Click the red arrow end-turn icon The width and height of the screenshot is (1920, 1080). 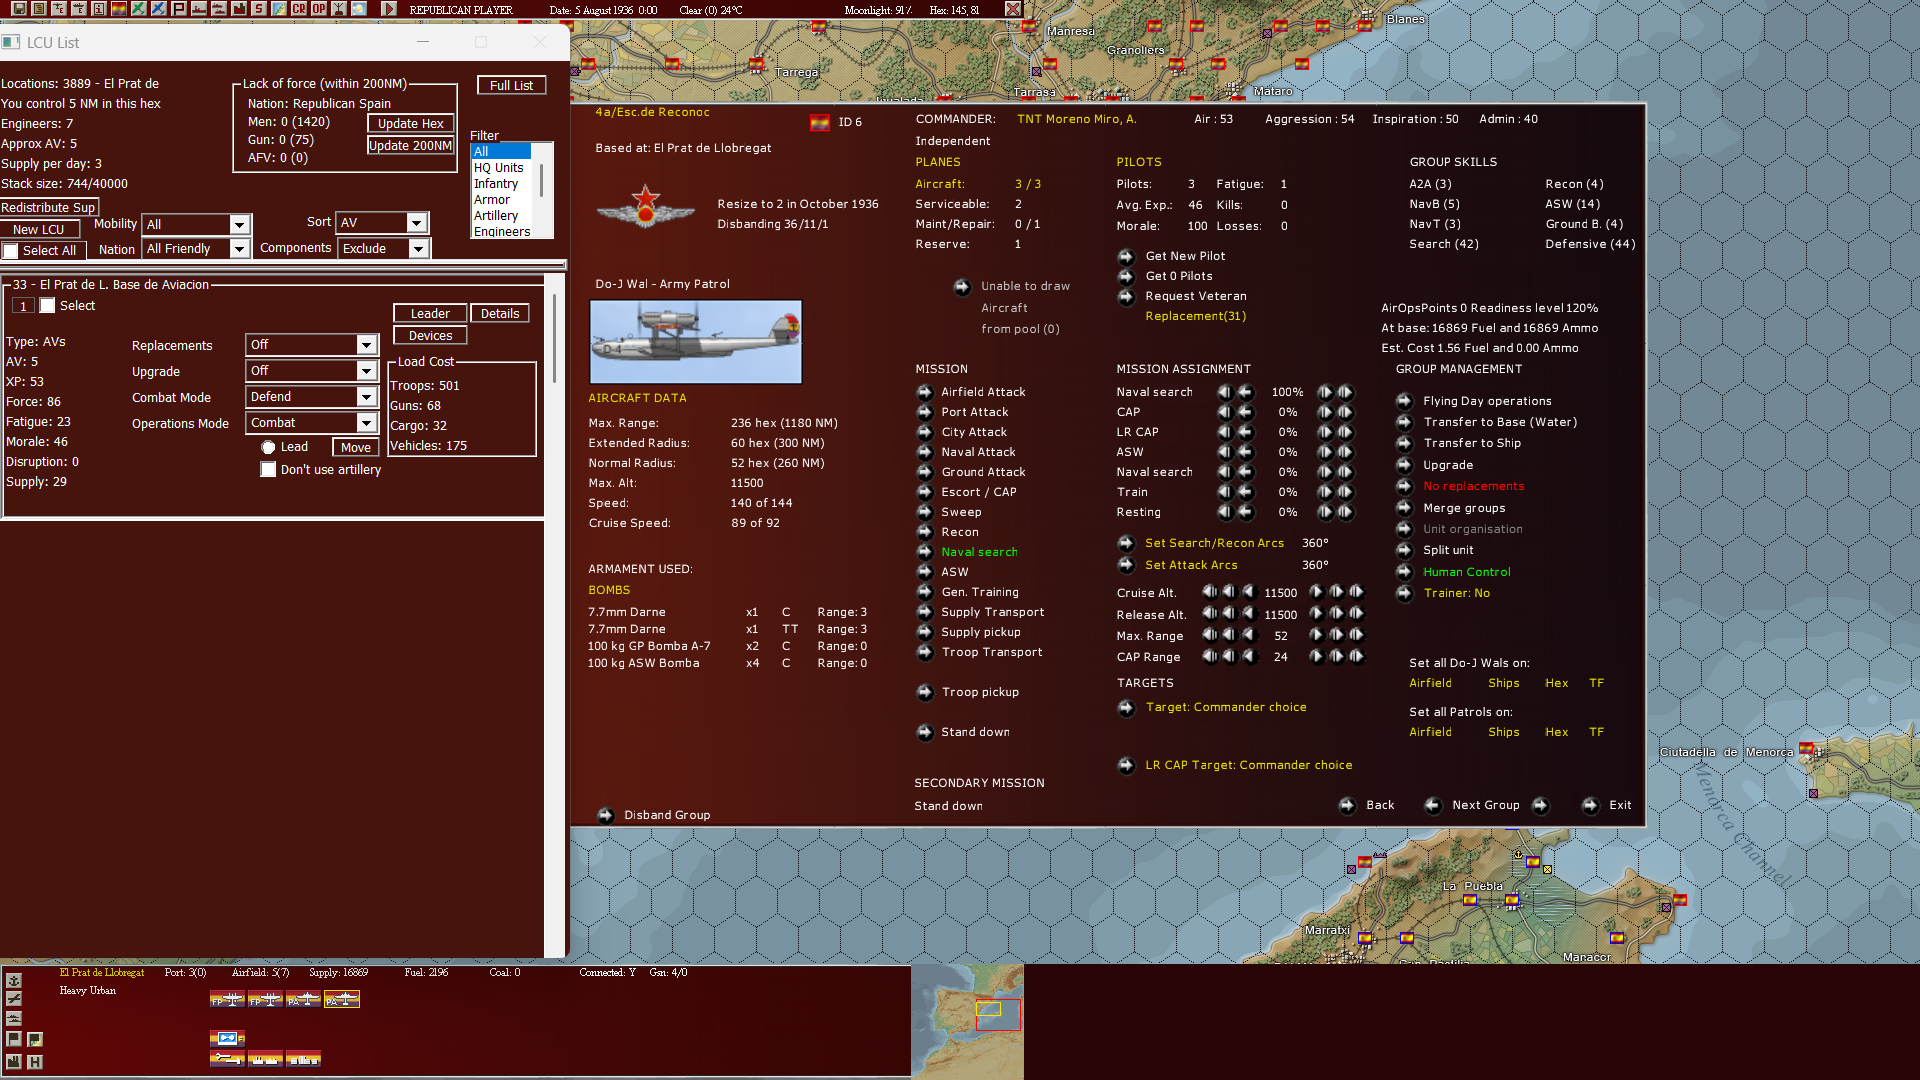pyautogui.click(x=390, y=8)
